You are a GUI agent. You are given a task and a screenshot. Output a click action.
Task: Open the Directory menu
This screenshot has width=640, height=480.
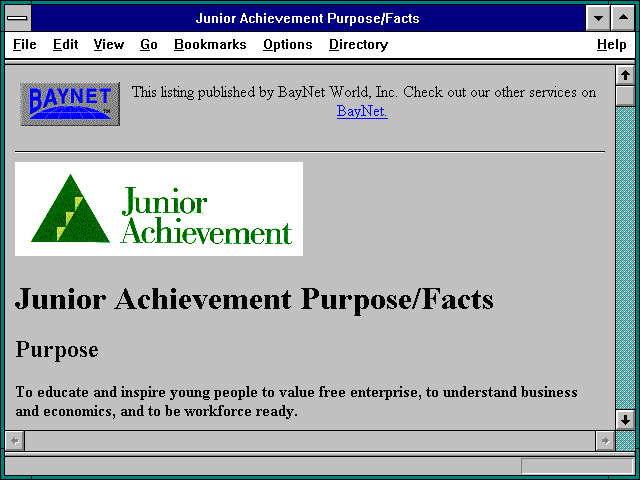[x=358, y=44]
